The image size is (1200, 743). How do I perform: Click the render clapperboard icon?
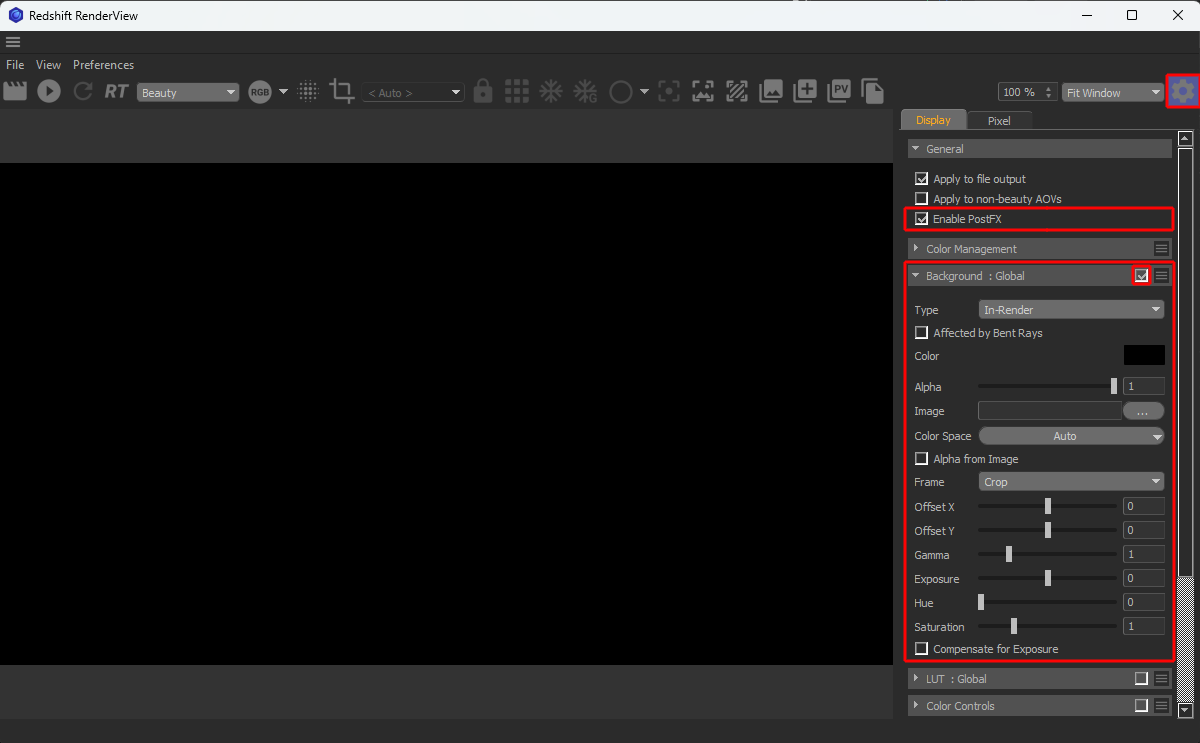pyautogui.click(x=15, y=91)
